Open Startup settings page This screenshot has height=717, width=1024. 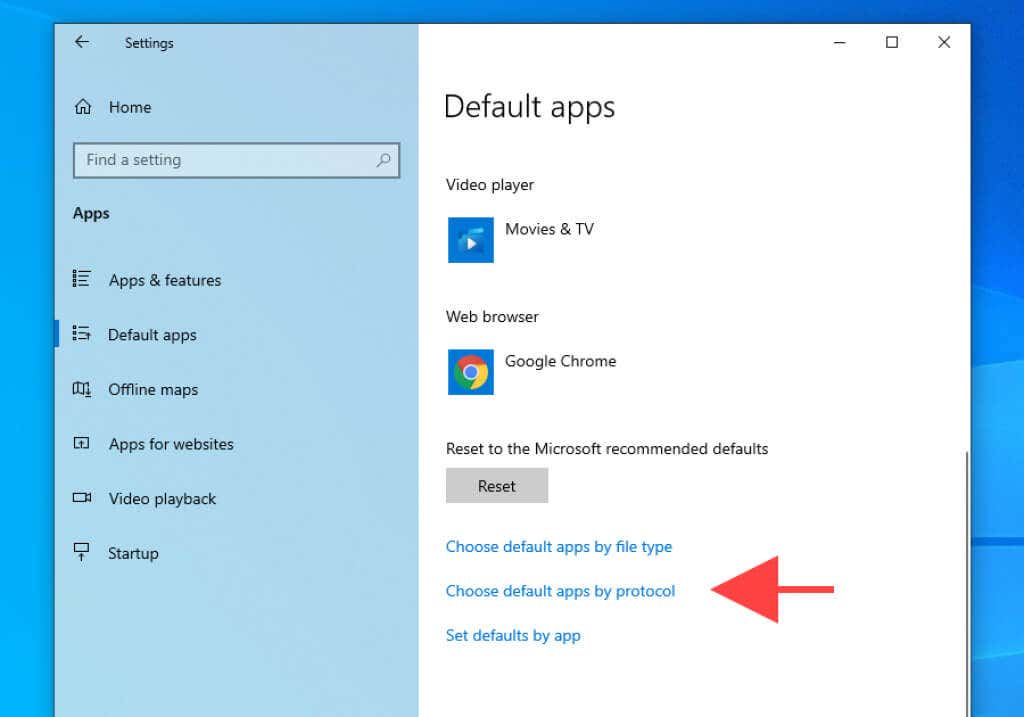tap(133, 553)
